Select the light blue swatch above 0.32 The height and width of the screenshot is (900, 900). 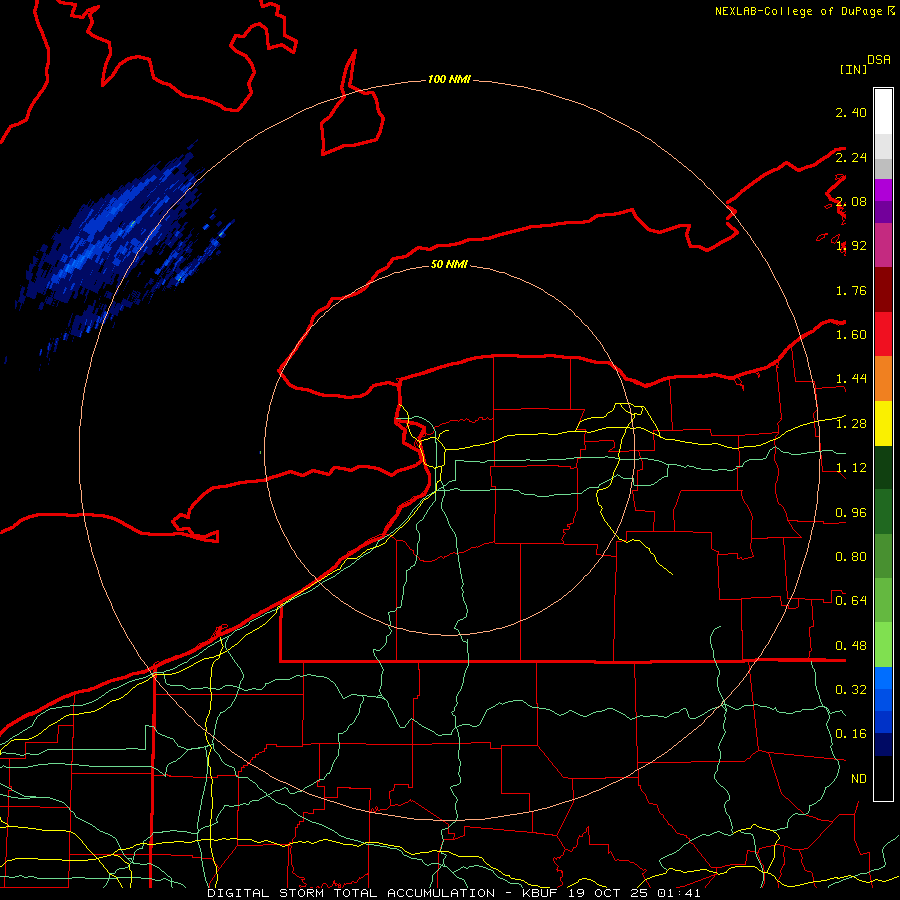(883, 678)
